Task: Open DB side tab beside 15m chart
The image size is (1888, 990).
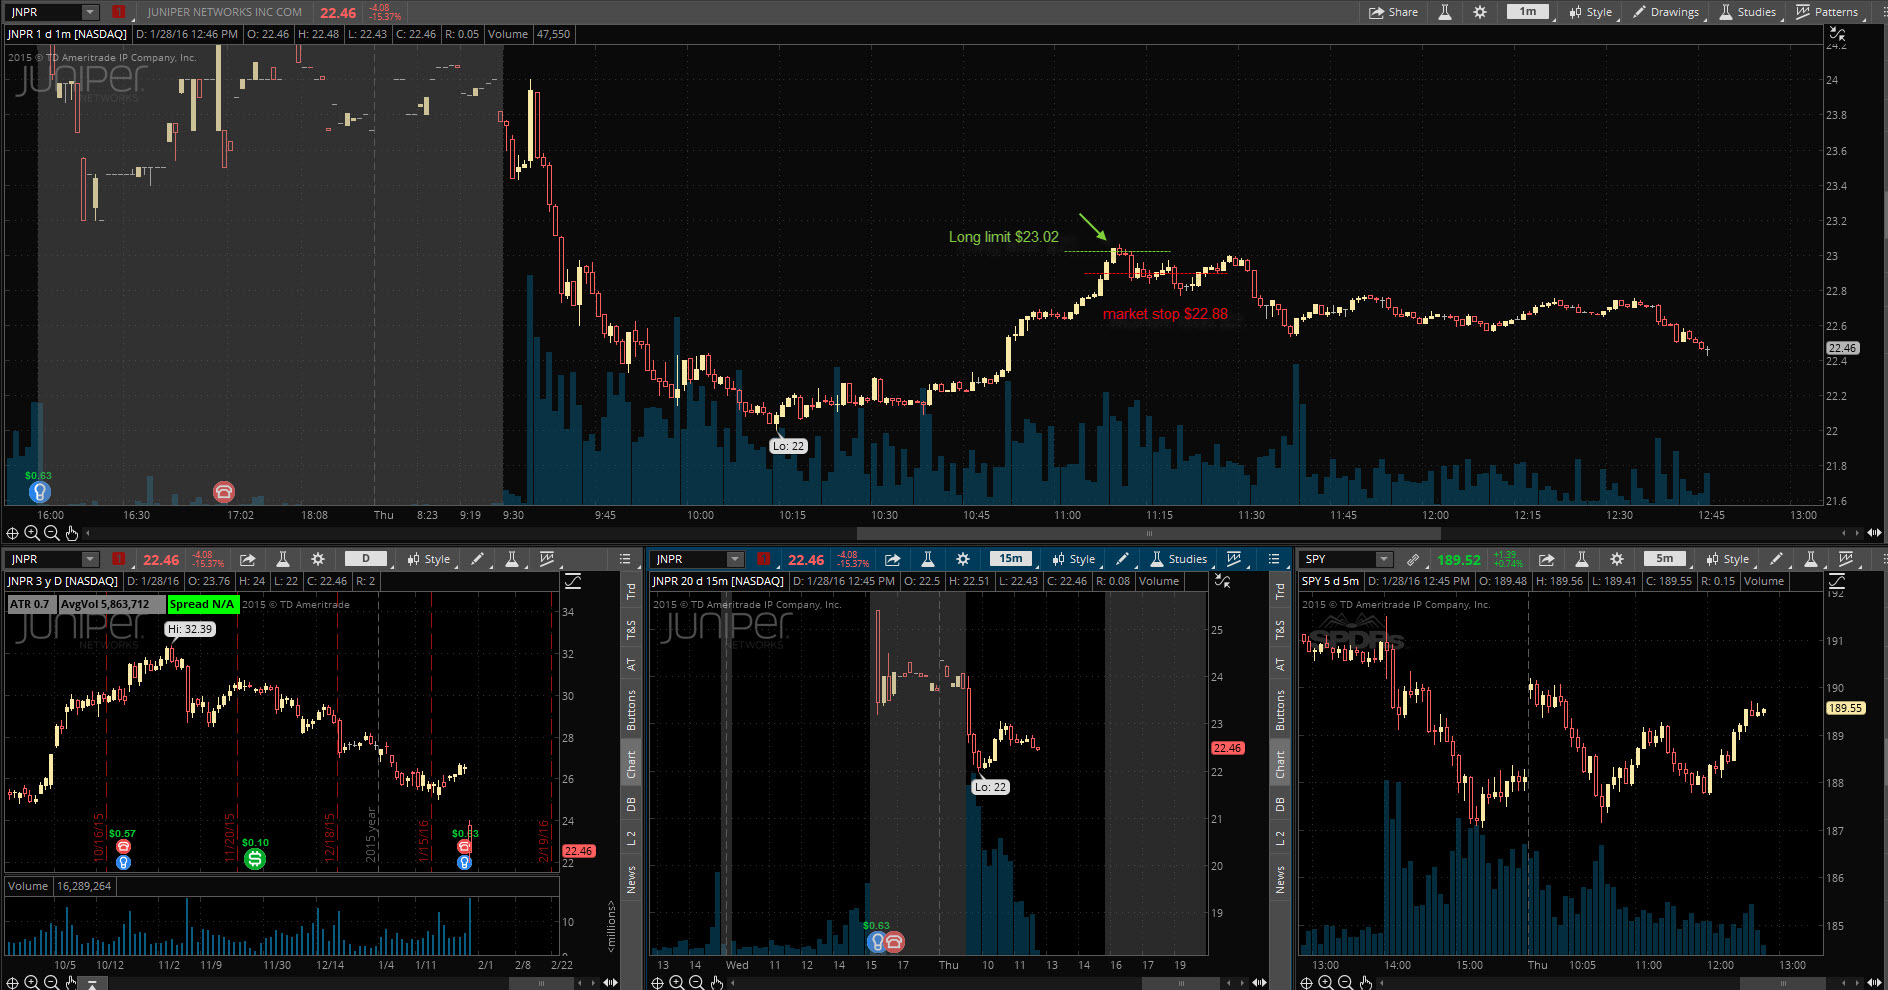Action: 1280,804
